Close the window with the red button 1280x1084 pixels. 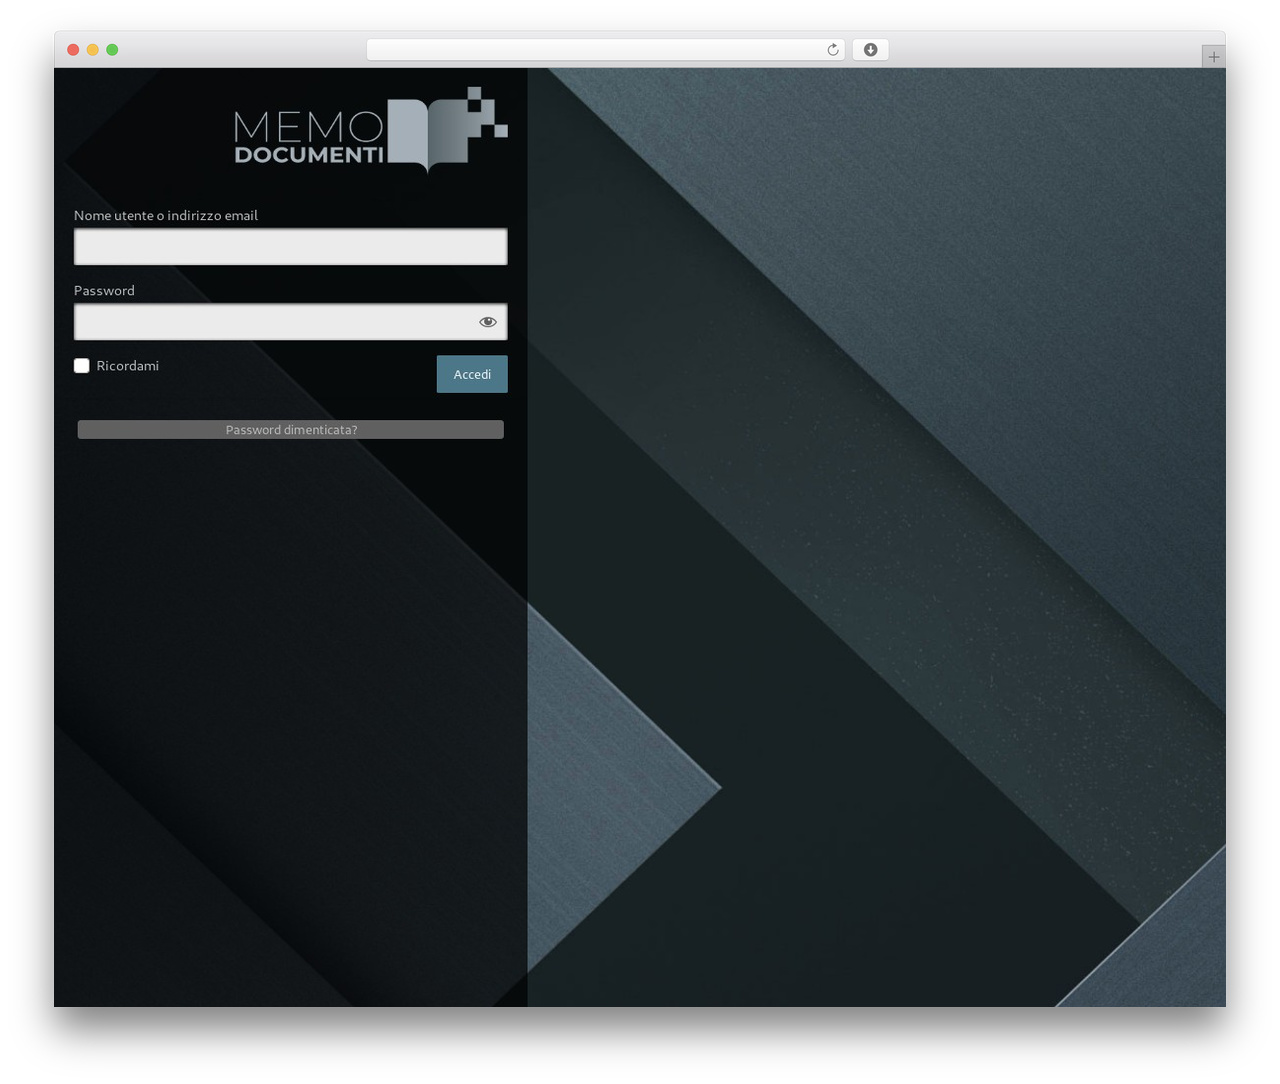(73, 50)
